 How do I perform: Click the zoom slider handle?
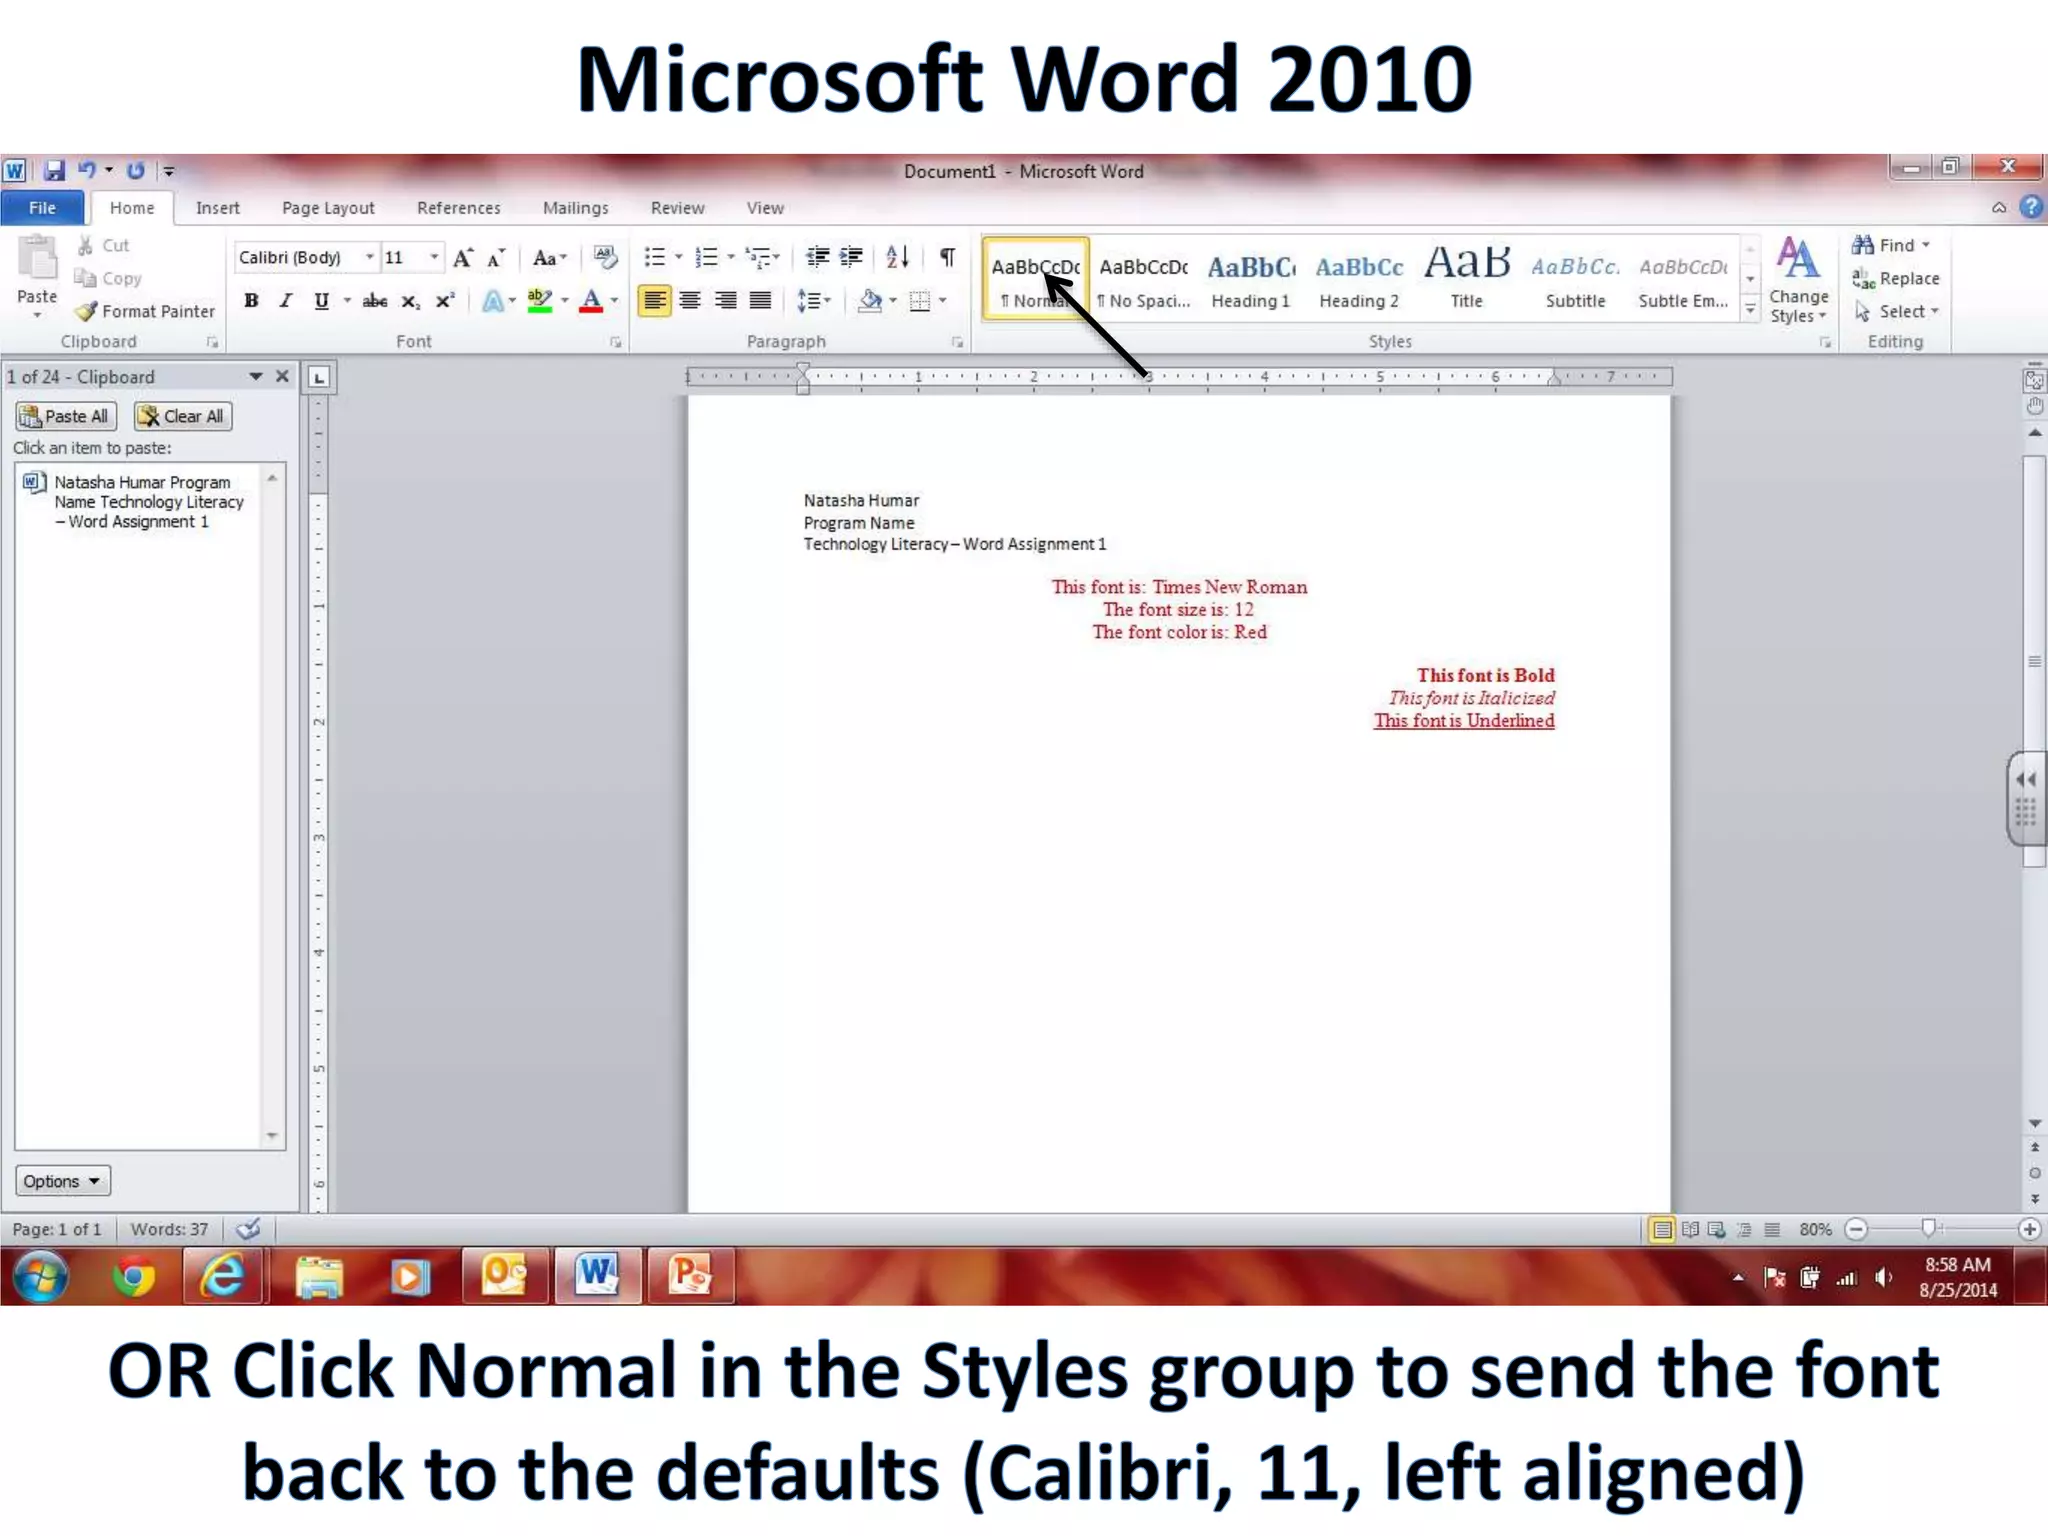(x=1928, y=1229)
